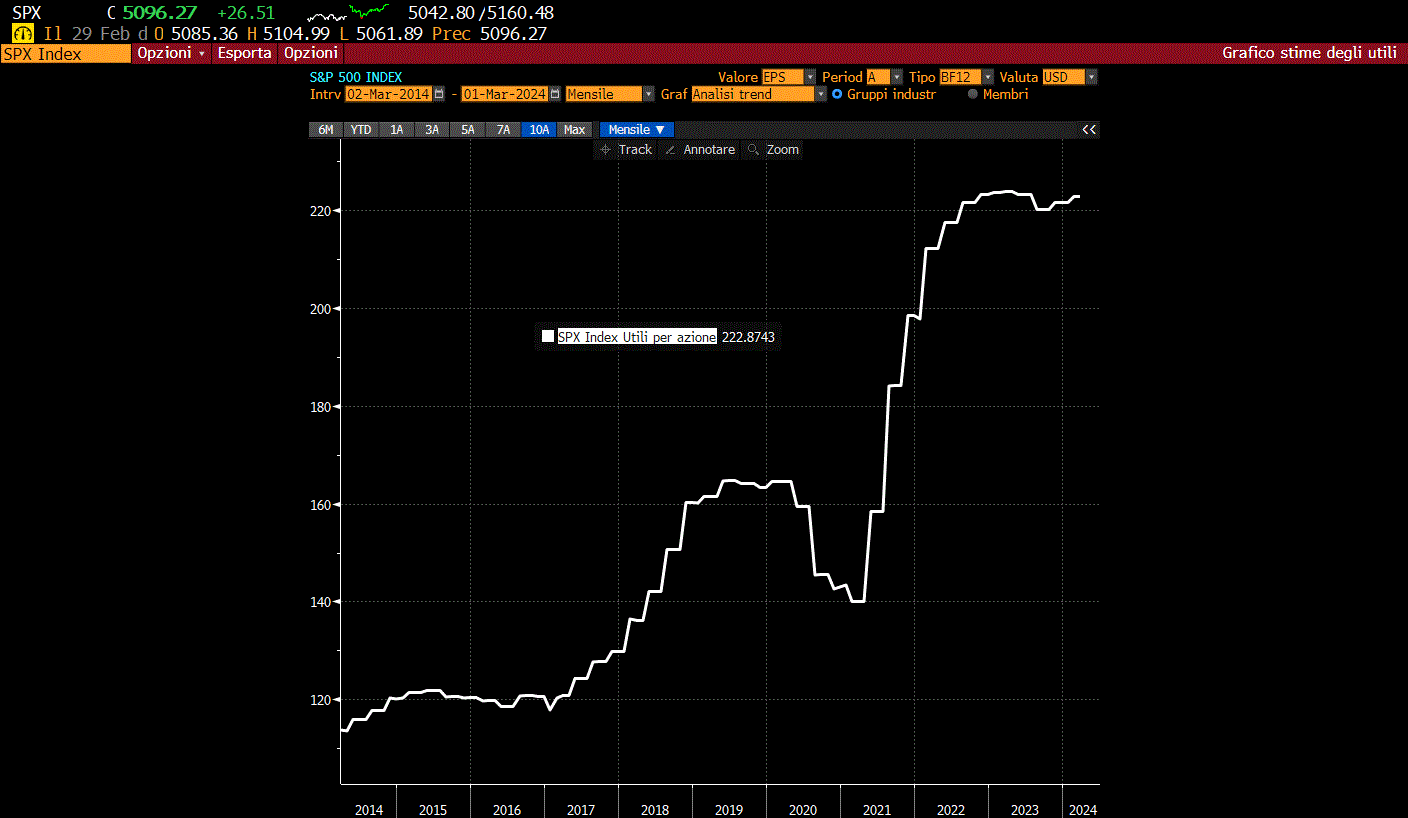Screen dimensions: 1408x818
Task: Click the 120 y-axis label
Action: pyautogui.click(x=320, y=700)
